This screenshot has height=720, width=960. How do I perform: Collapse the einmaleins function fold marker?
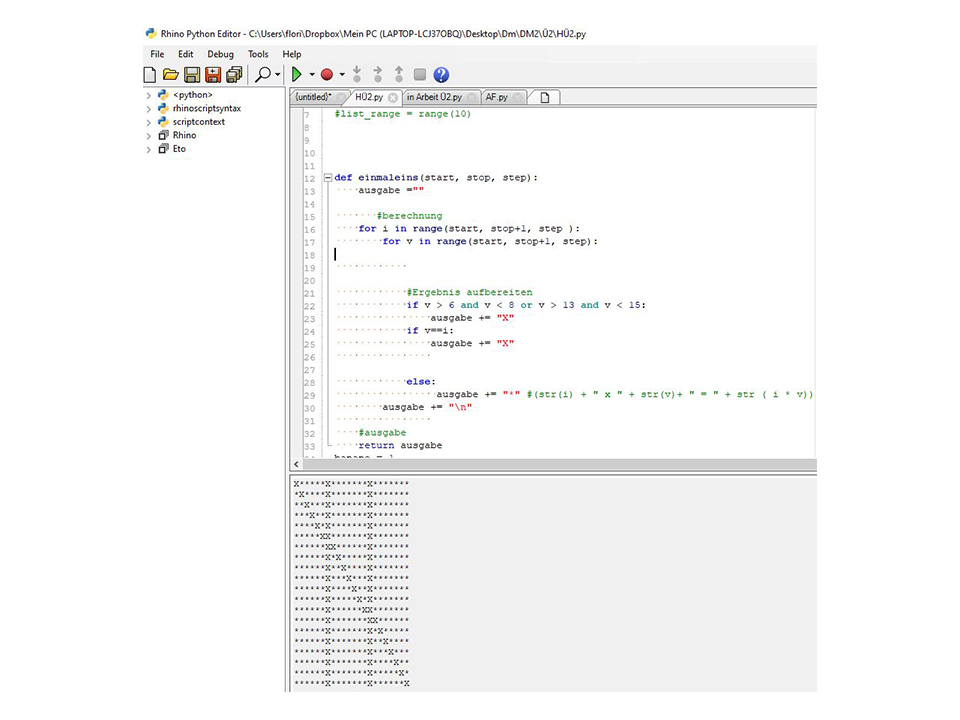328,178
